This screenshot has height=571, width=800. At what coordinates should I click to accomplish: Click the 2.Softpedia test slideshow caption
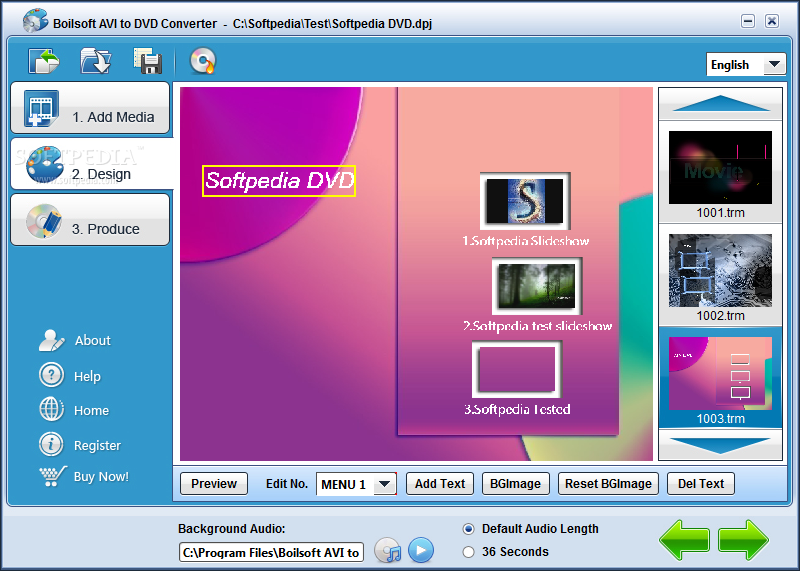tap(537, 326)
